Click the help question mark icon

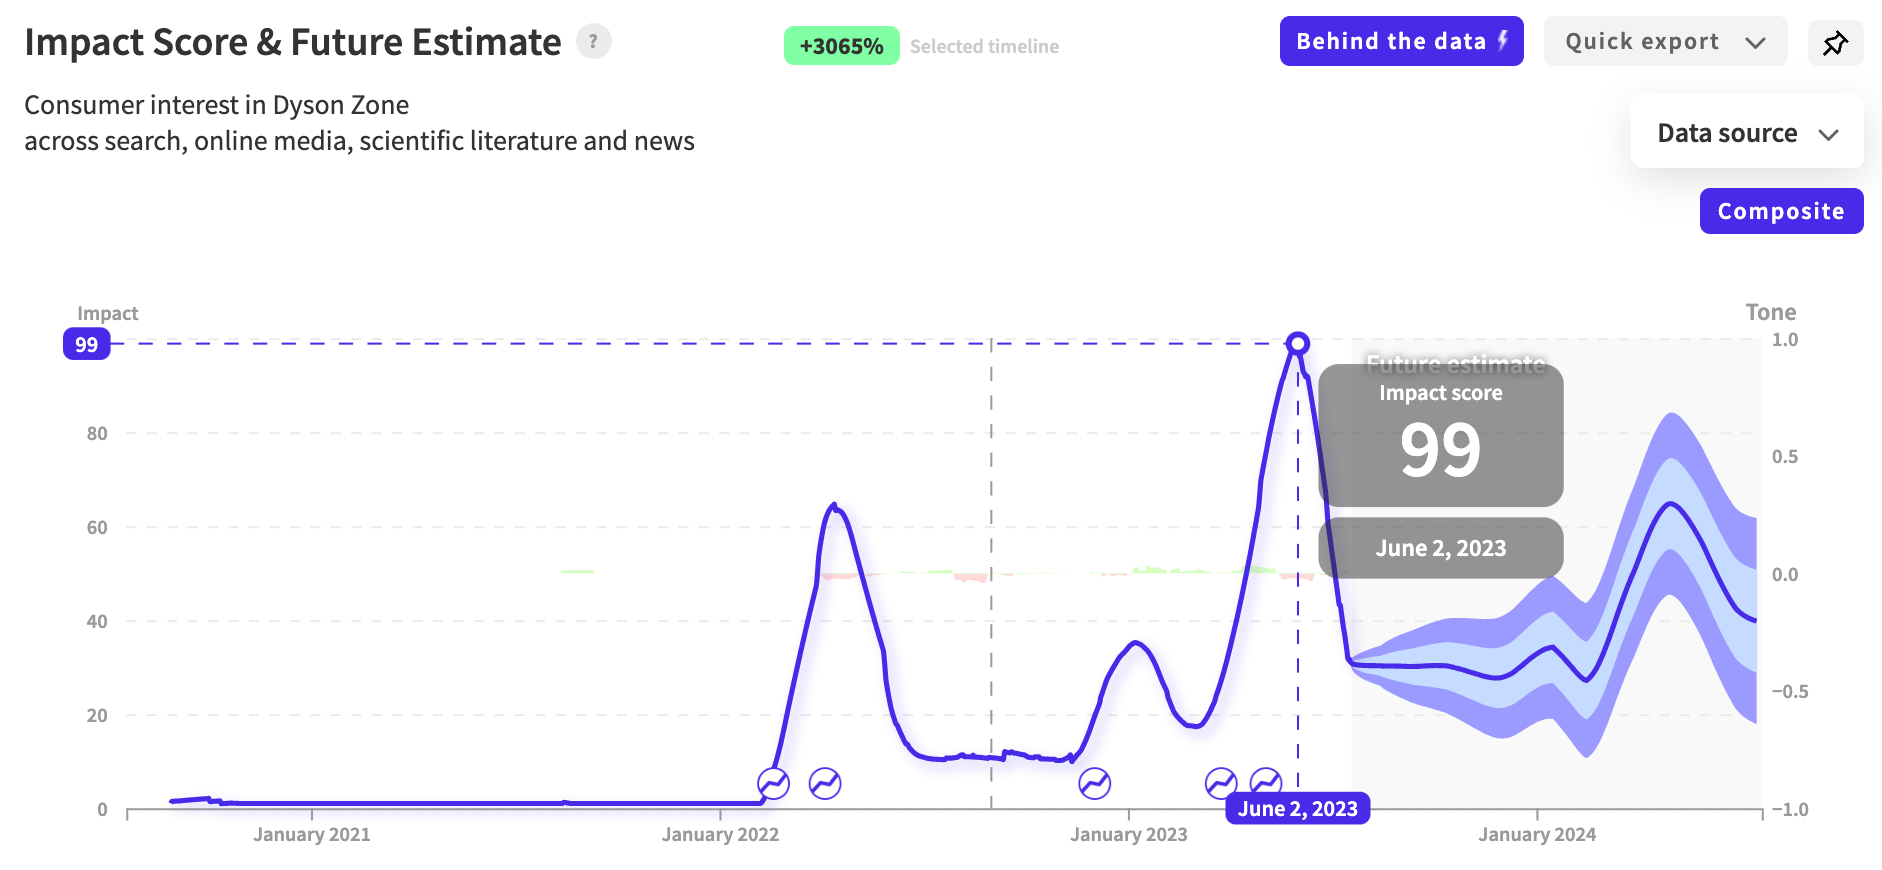(x=593, y=41)
